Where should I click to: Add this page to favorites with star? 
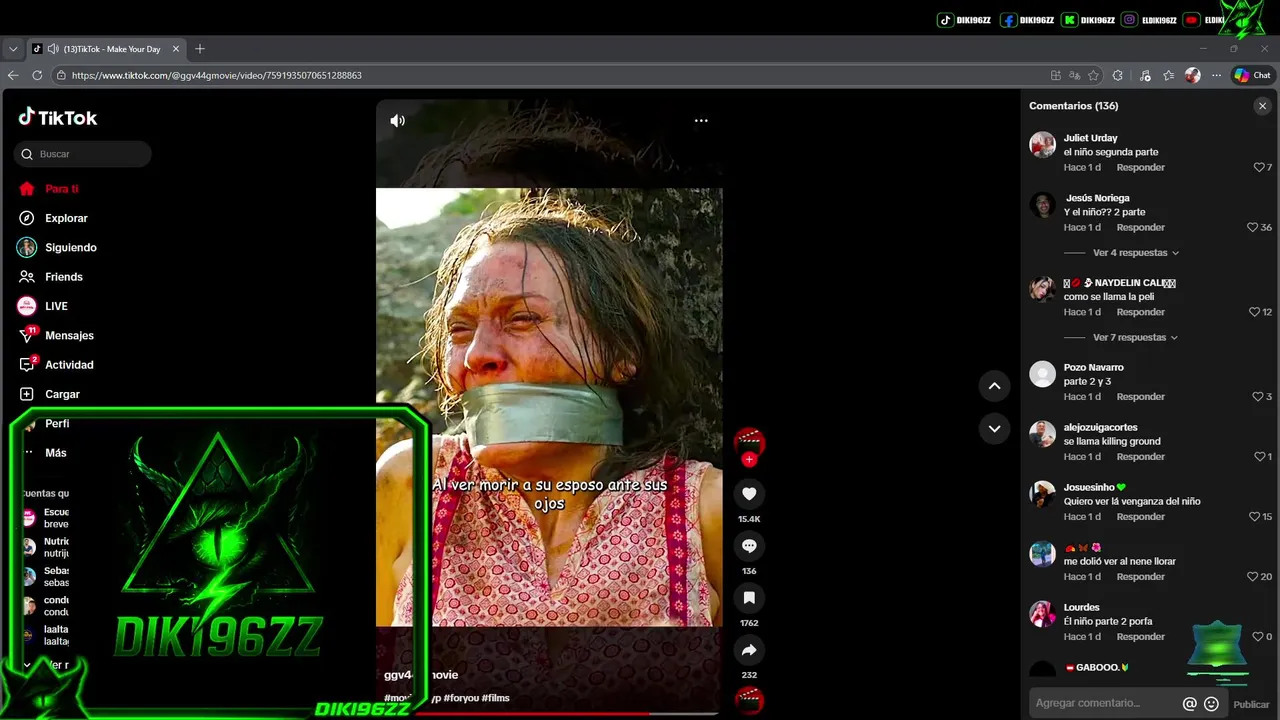[1094, 75]
